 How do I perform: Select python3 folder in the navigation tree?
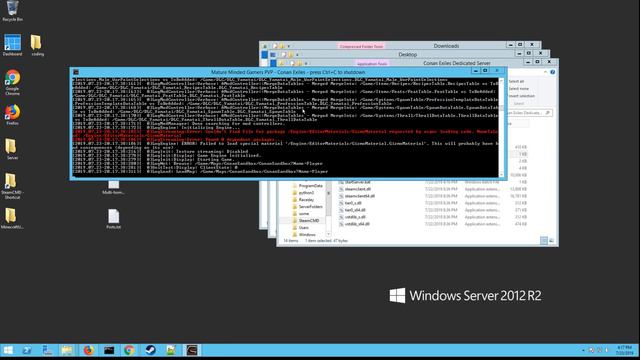pyautogui.click(x=303, y=193)
